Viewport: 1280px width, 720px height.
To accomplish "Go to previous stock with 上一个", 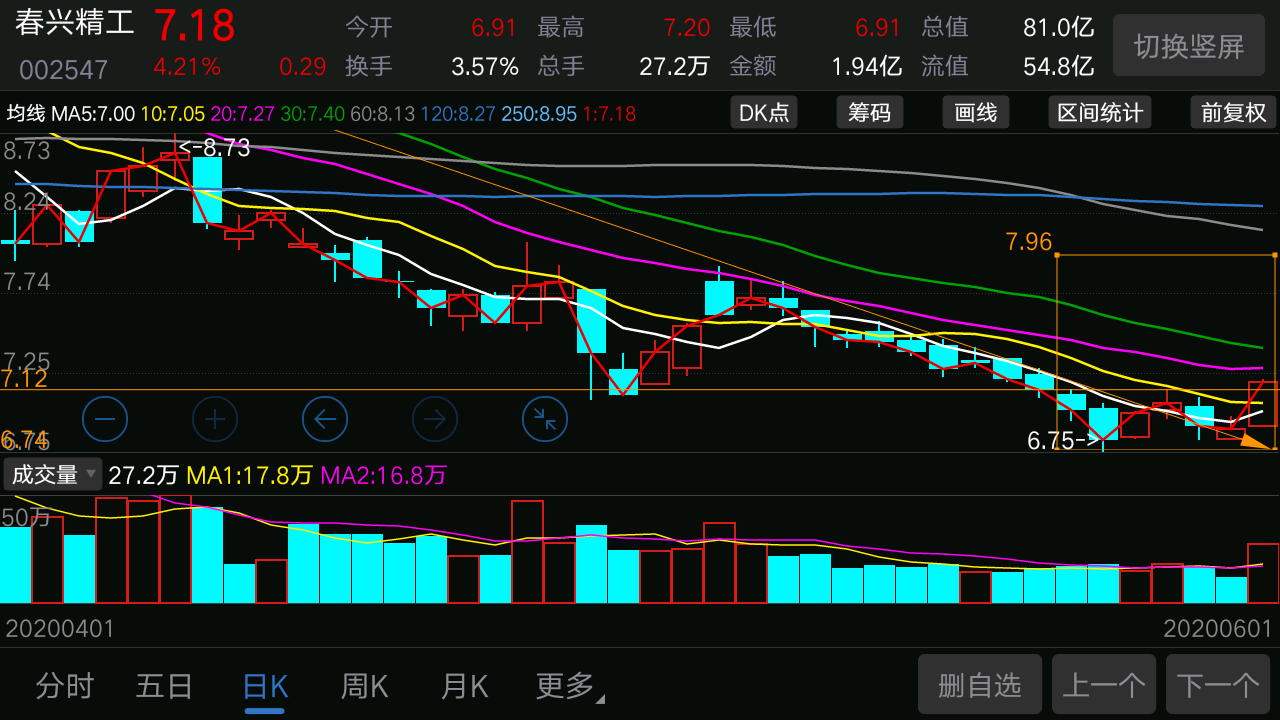I will (x=1104, y=685).
